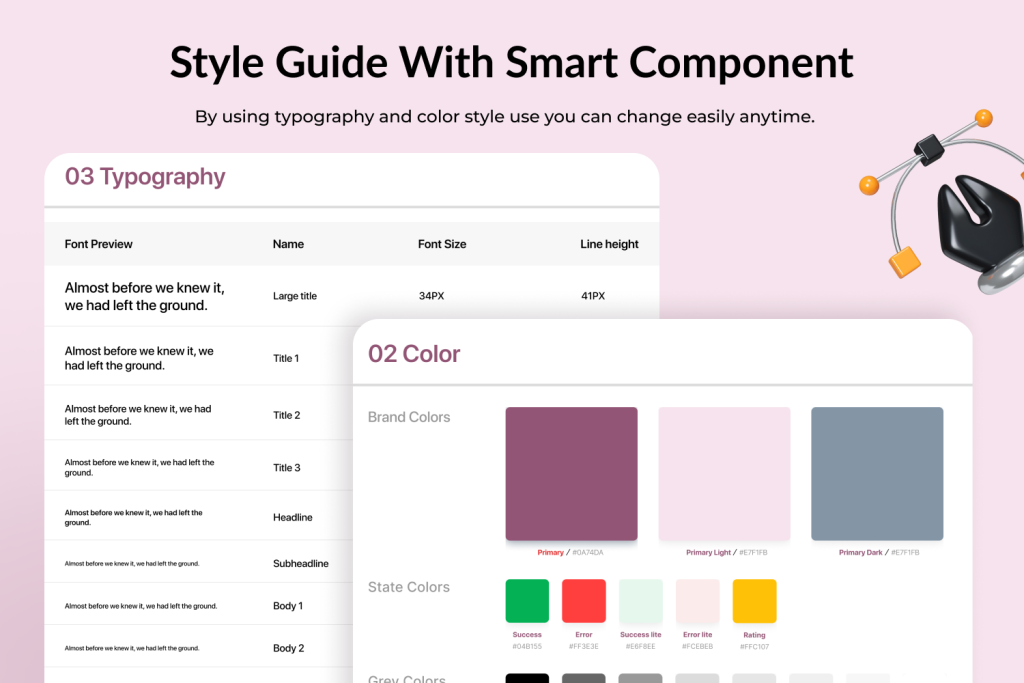Click the 'Font Preview' column header
1024x683 pixels.
click(x=99, y=244)
